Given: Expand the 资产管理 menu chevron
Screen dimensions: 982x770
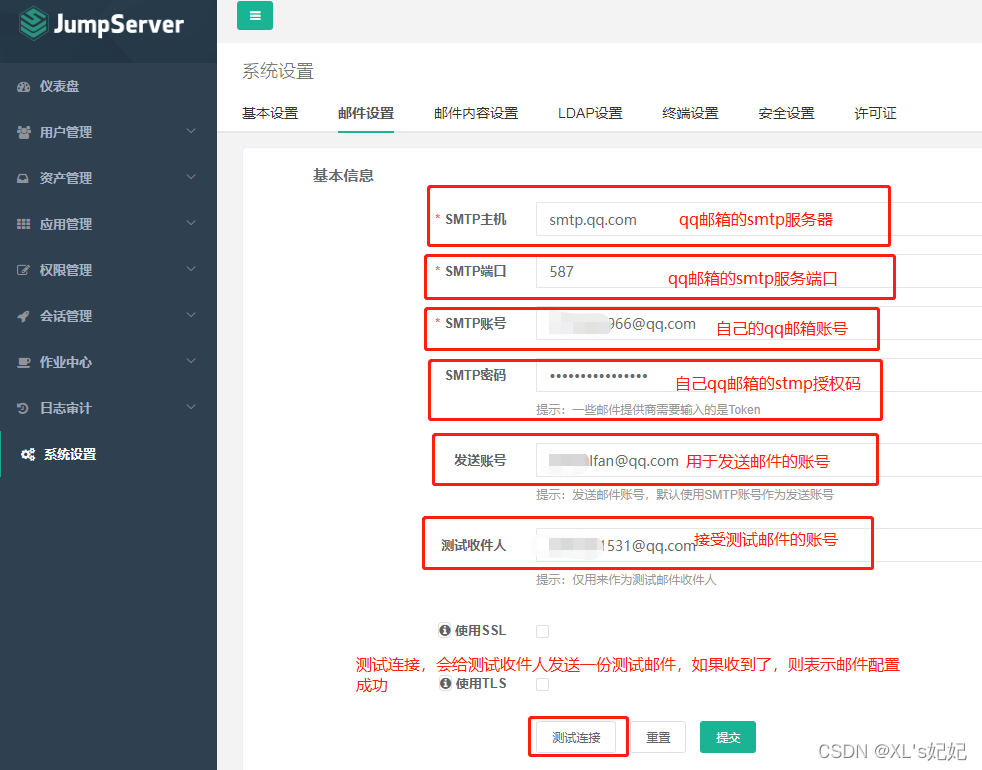Looking at the screenshot, I should tap(191, 177).
